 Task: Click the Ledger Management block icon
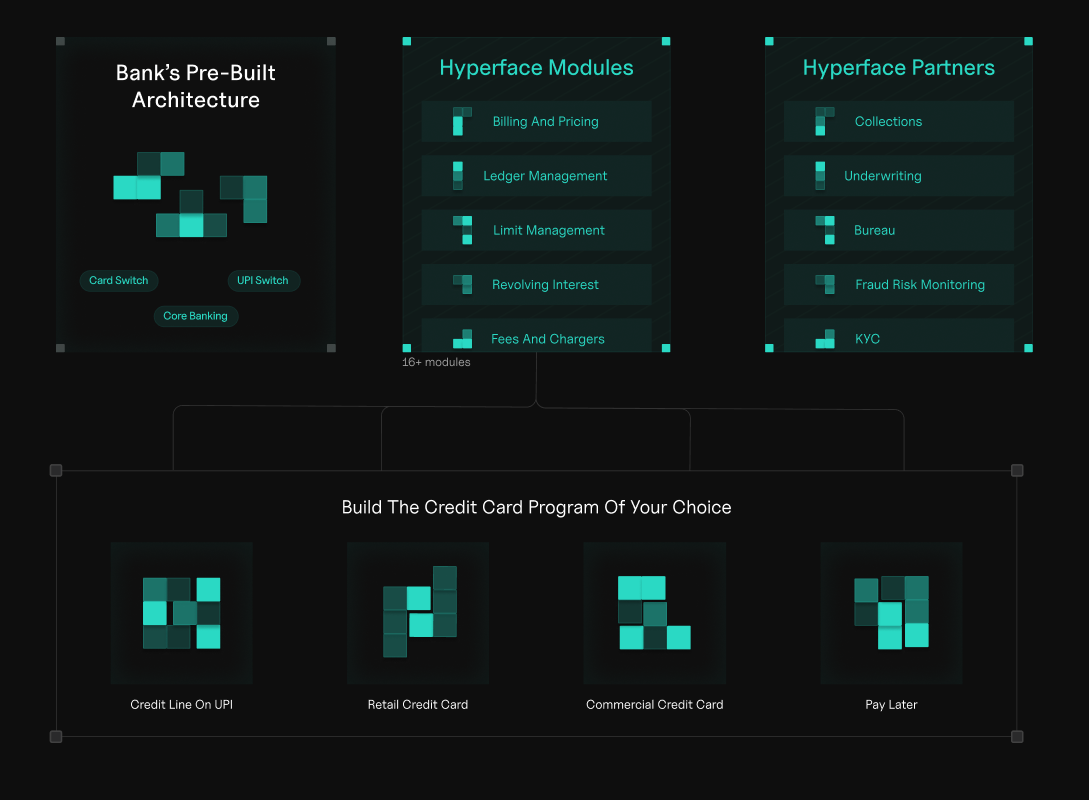(458, 176)
